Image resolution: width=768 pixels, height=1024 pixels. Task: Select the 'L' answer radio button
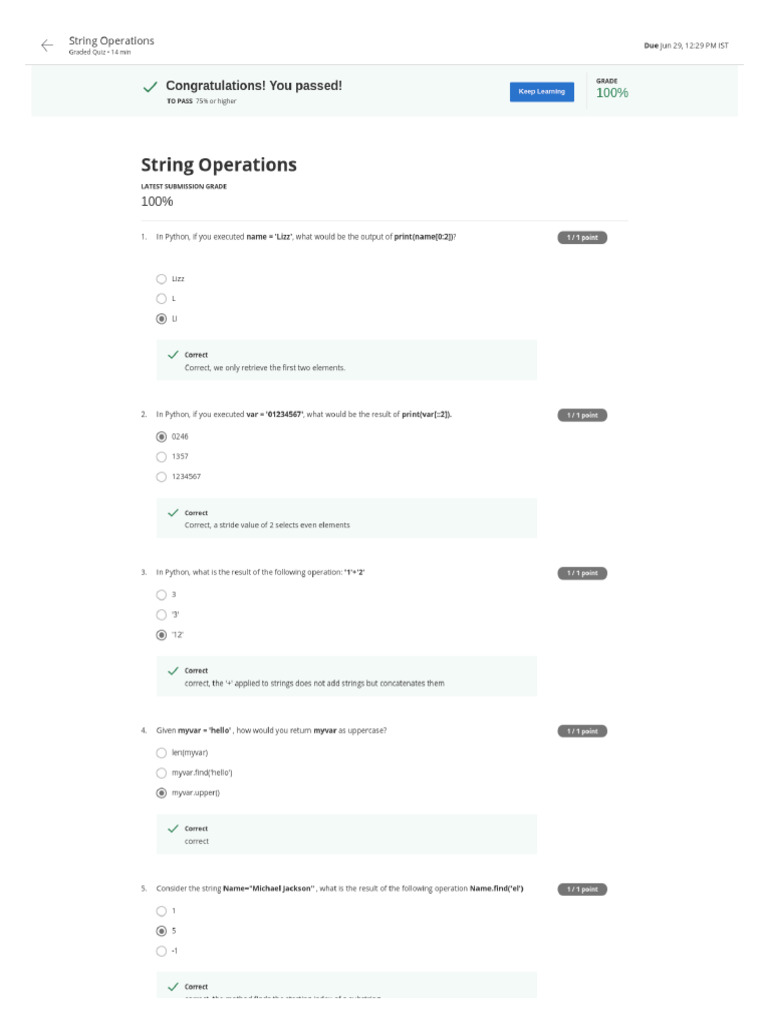pyautogui.click(x=161, y=299)
